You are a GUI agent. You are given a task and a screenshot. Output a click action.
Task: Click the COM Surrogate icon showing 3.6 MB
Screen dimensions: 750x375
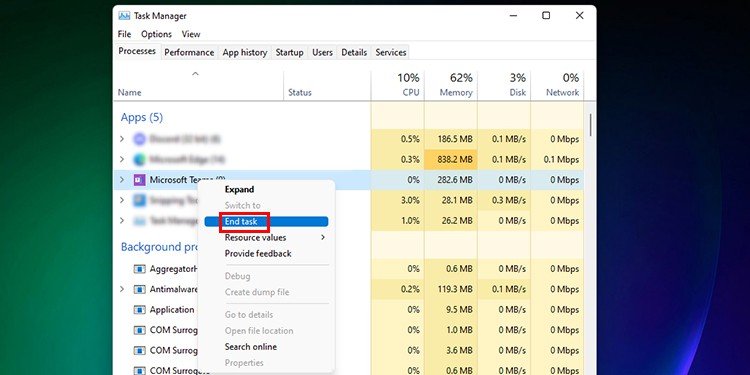point(139,351)
